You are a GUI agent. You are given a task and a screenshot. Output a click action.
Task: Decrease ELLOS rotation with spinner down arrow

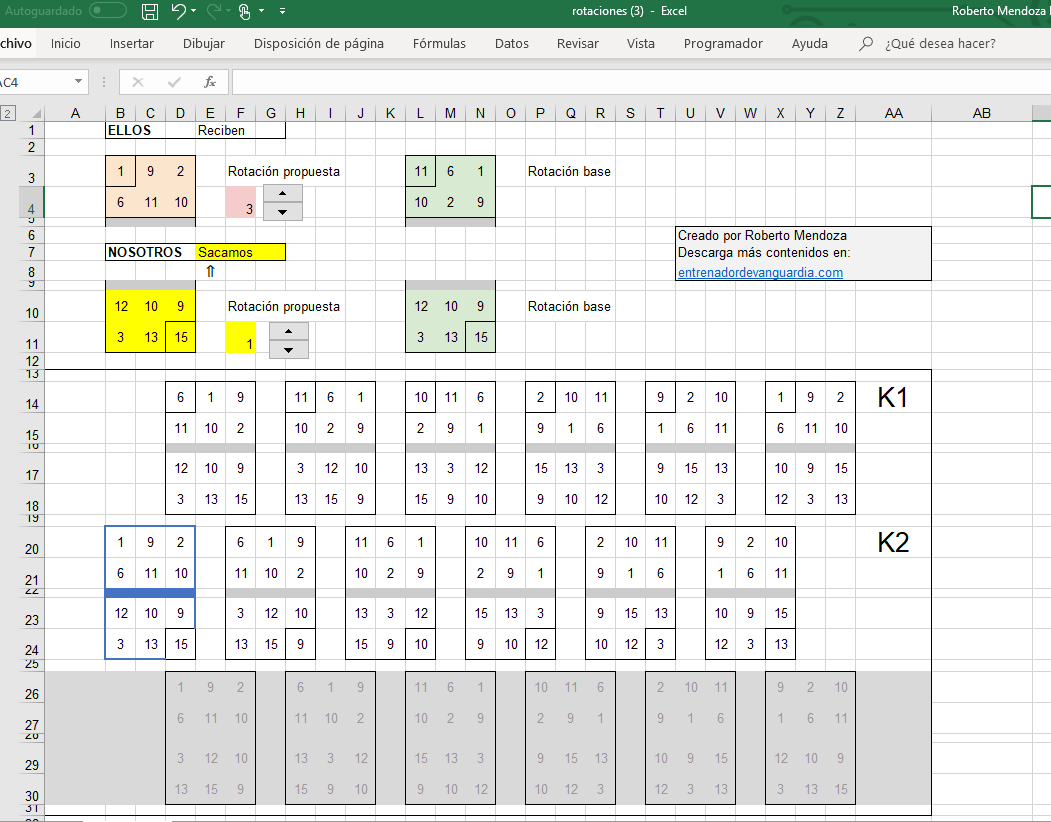282,211
